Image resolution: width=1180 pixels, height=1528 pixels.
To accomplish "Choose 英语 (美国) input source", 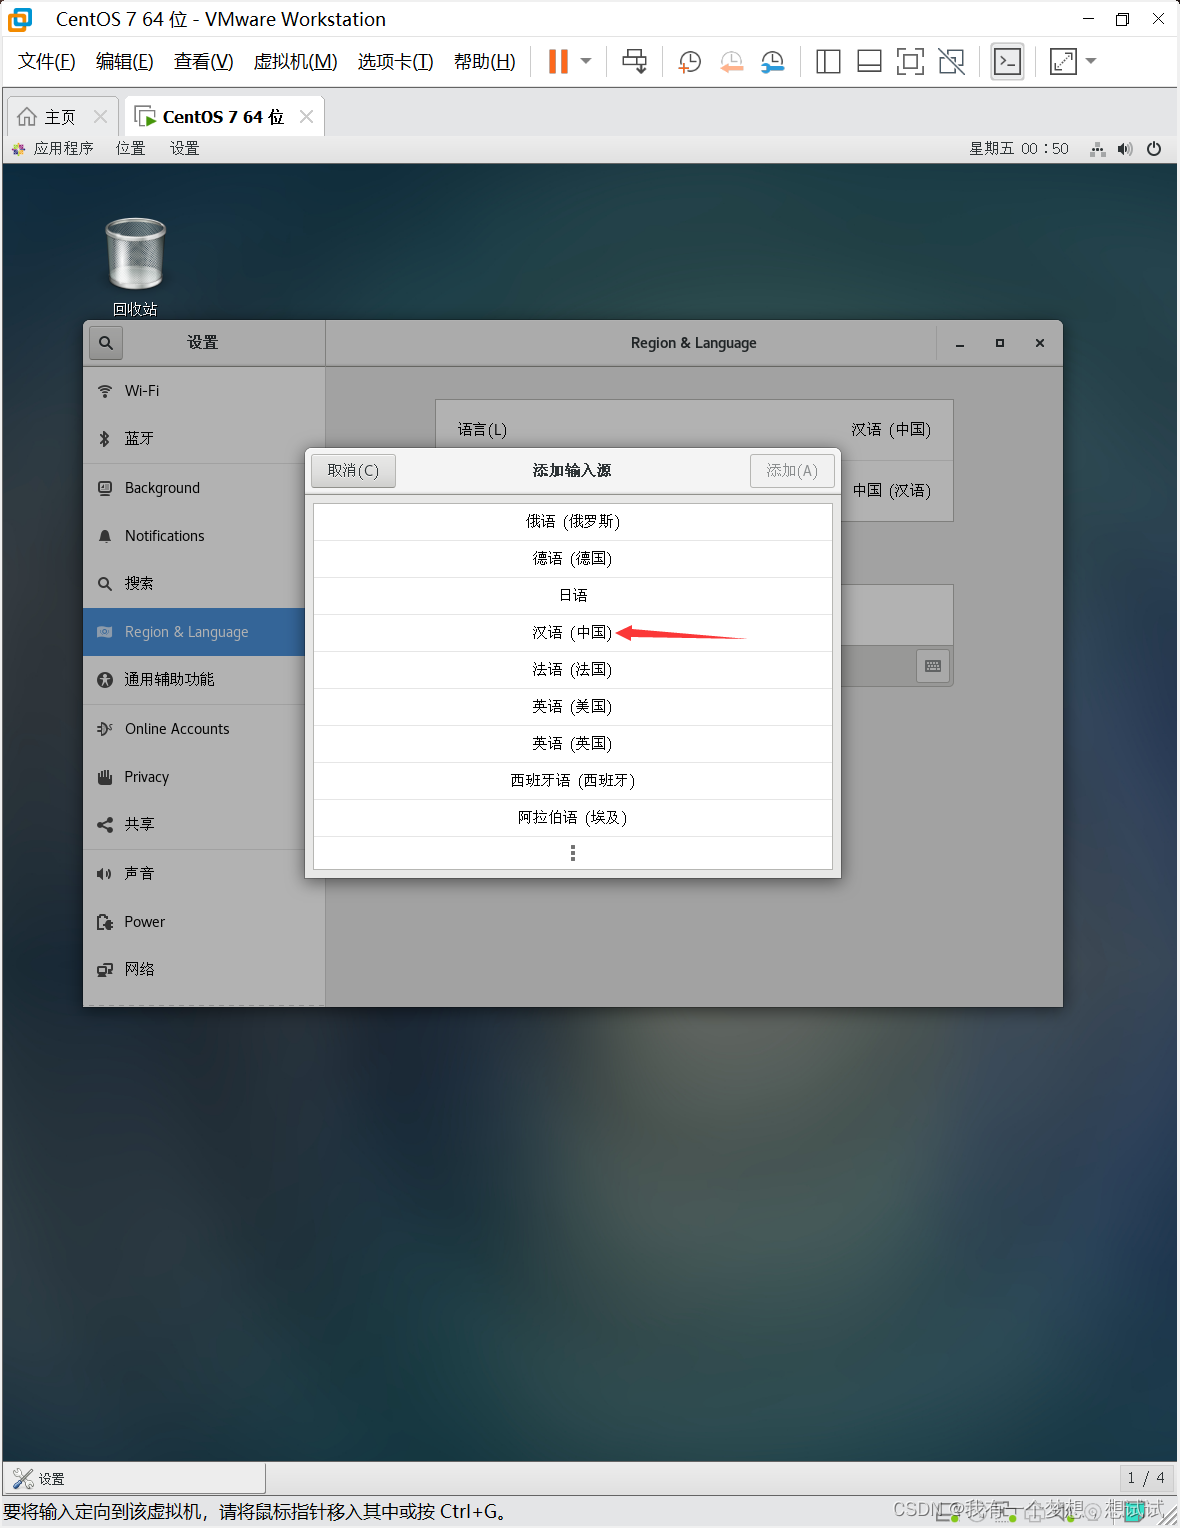I will [573, 707].
